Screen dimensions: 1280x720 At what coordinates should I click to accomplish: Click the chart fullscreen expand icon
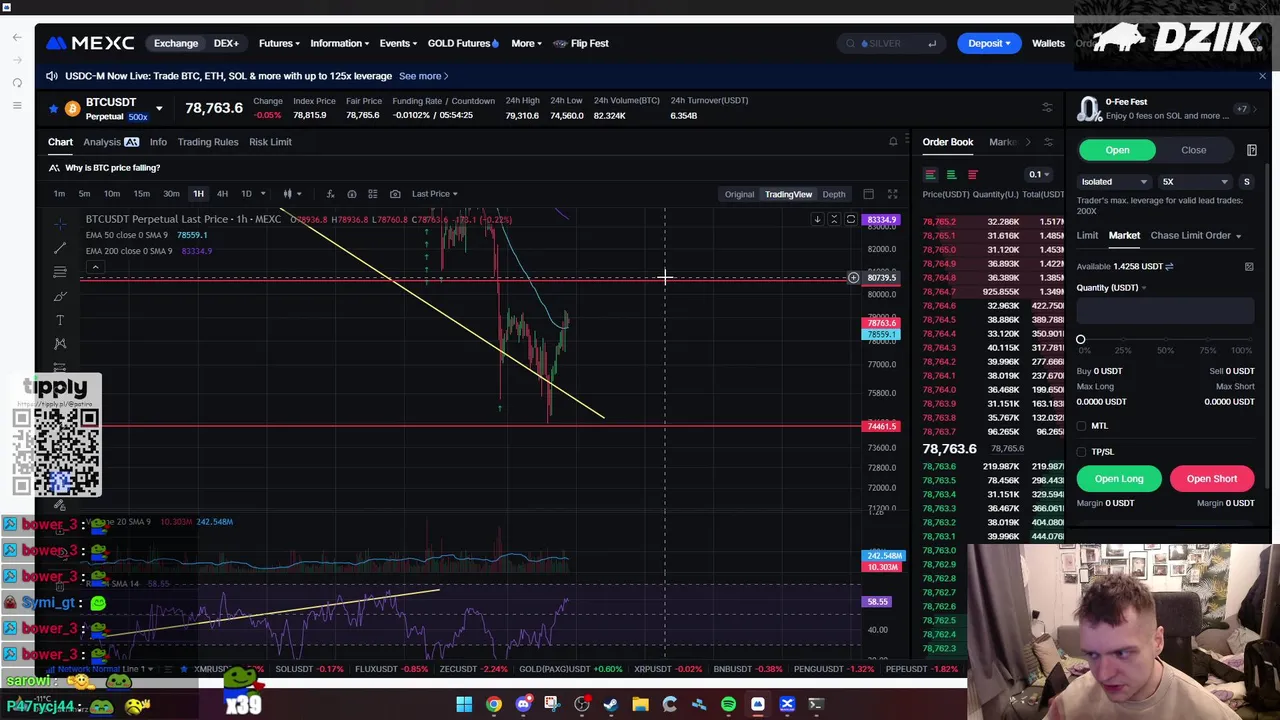(x=892, y=194)
